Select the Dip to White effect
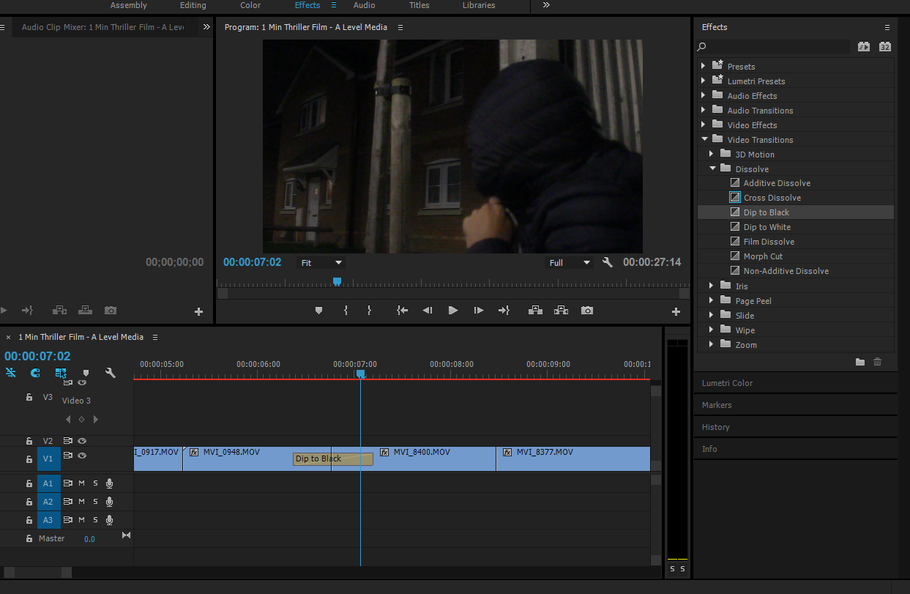Screen dimensions: 910x594 (764, 226)
